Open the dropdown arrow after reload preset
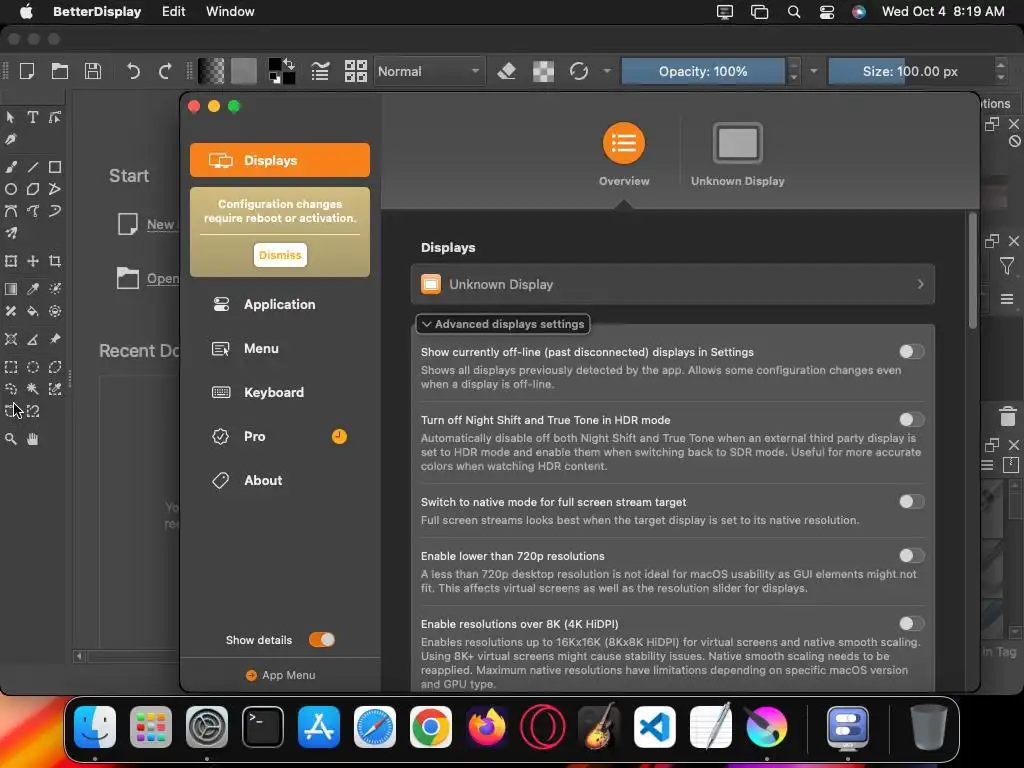This screenshot has height=768, width=1024. 607,71
